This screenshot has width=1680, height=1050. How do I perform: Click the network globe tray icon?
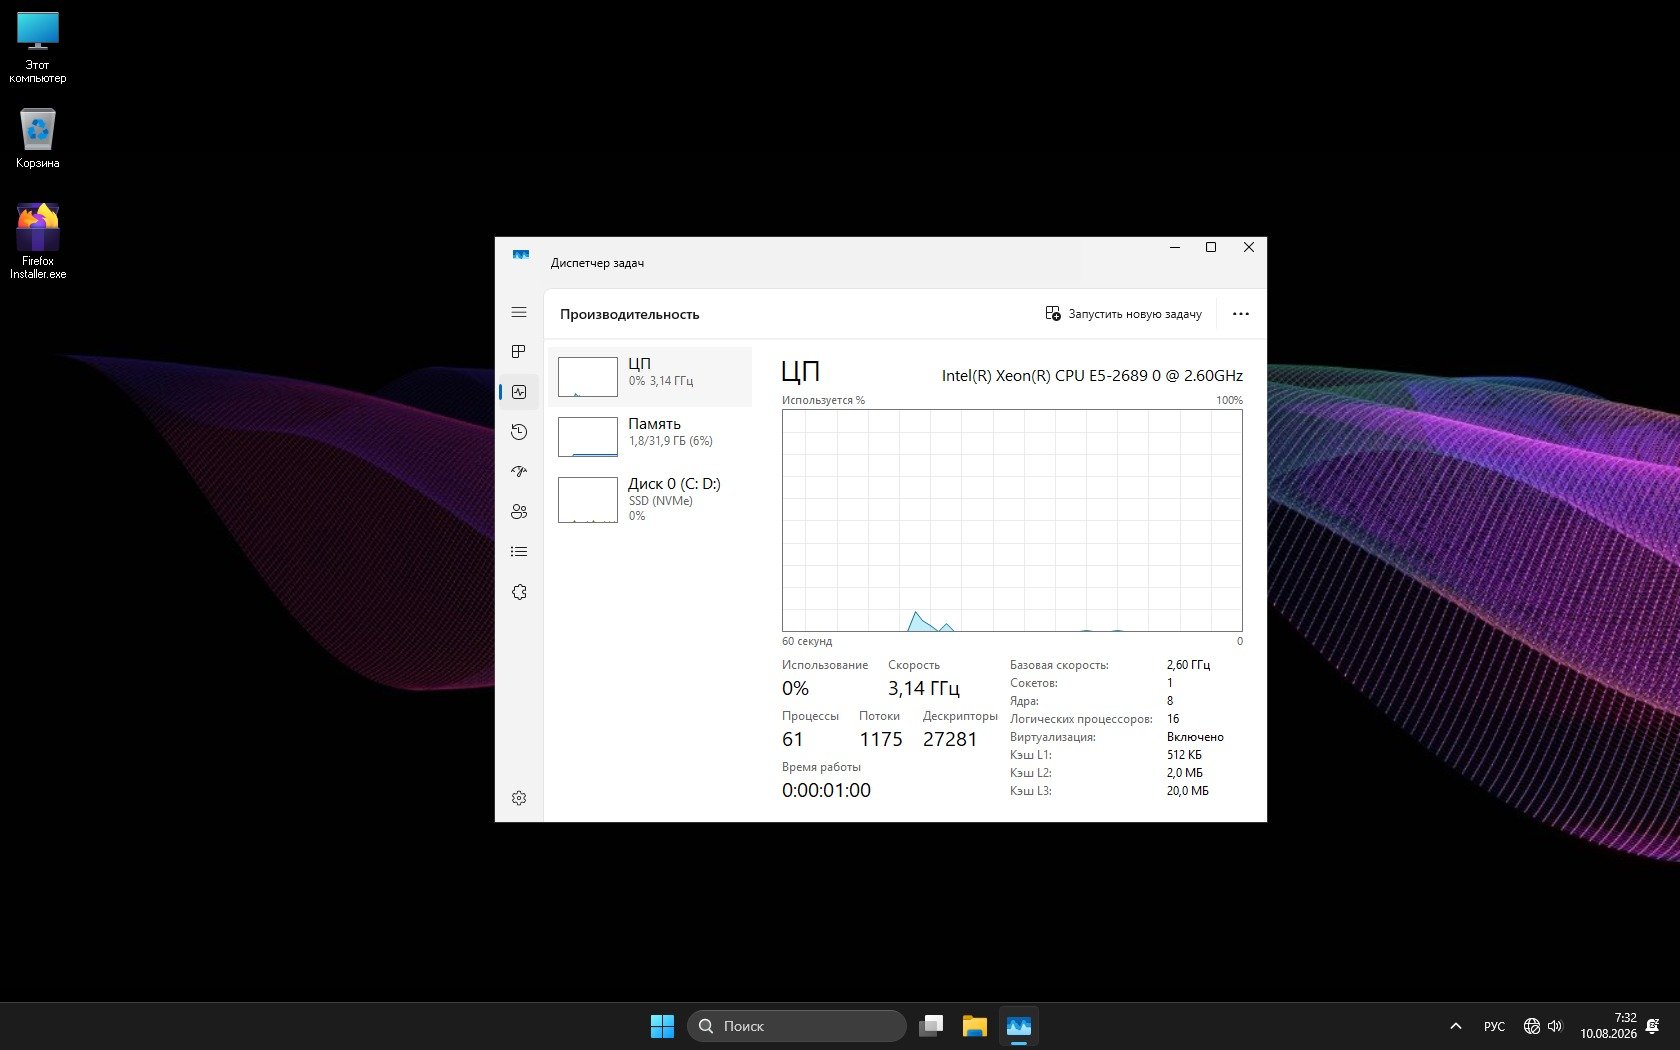[1532, 1026]
